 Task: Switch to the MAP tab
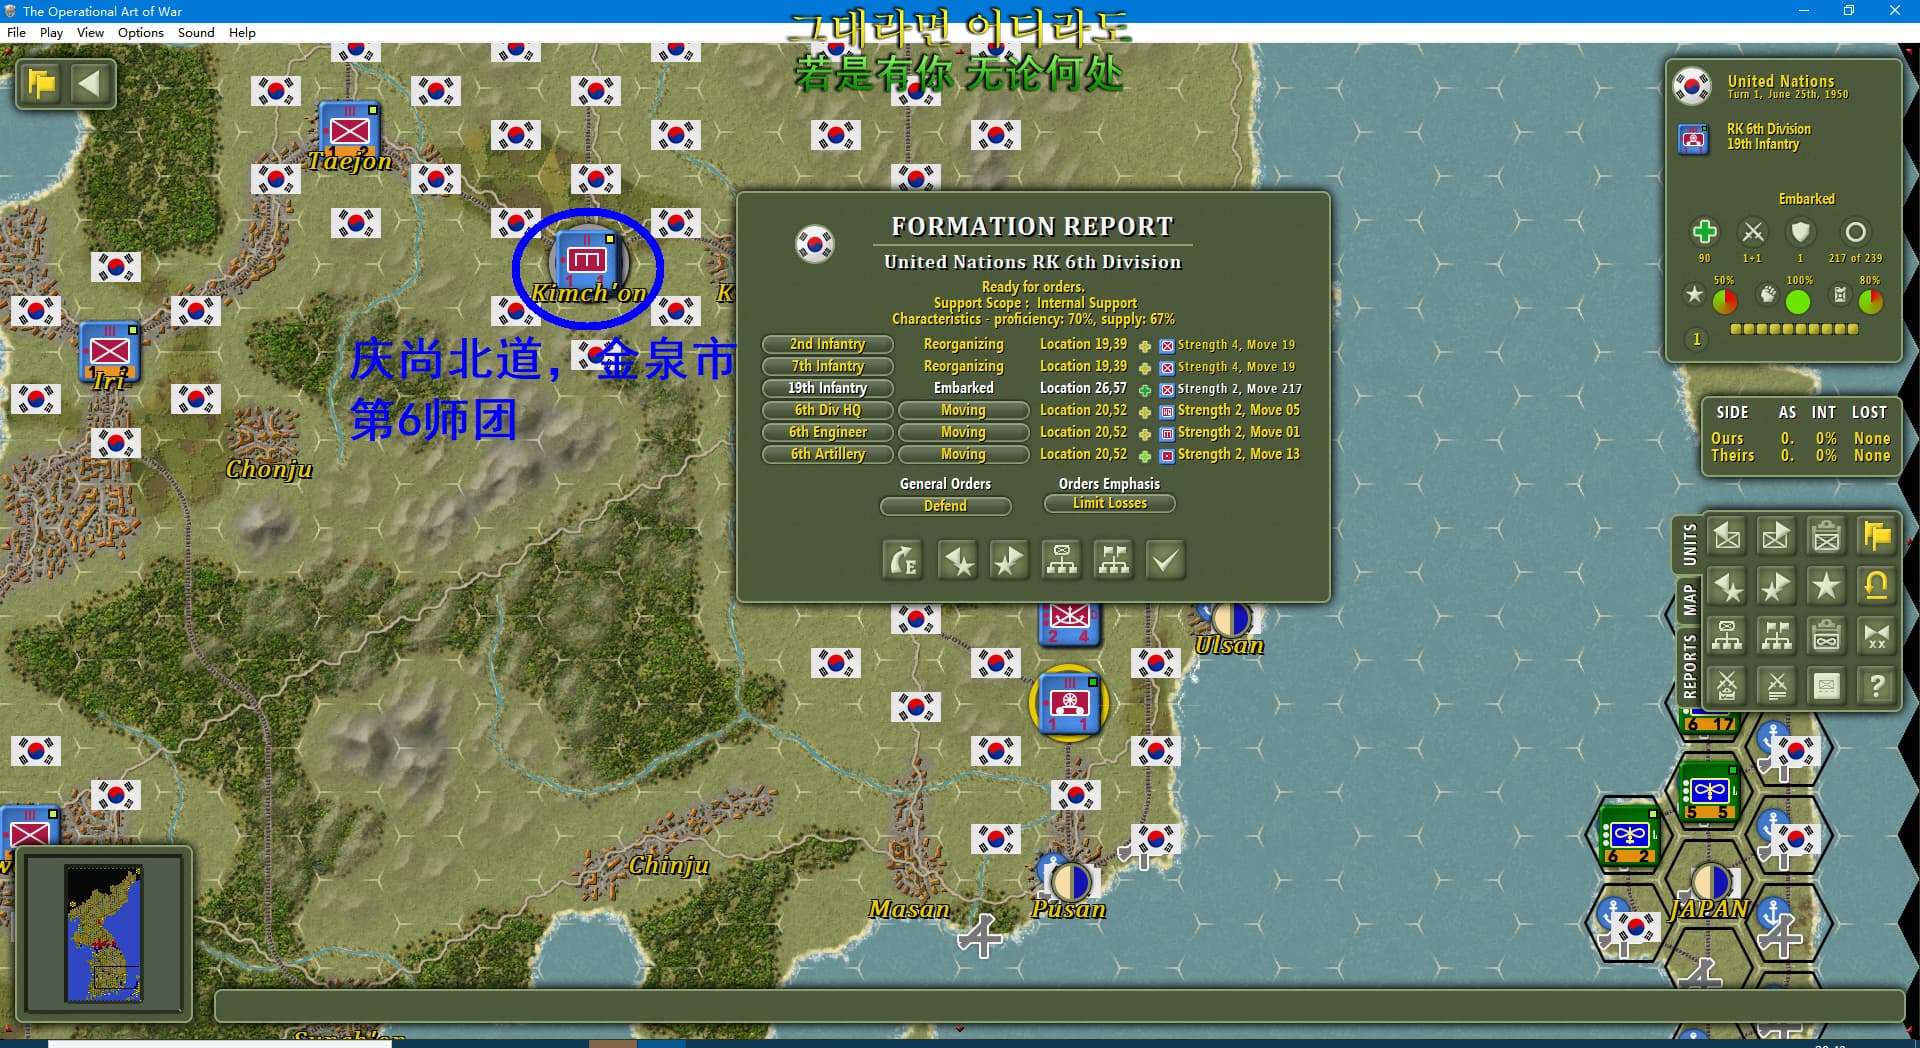tap(1689, 601)
